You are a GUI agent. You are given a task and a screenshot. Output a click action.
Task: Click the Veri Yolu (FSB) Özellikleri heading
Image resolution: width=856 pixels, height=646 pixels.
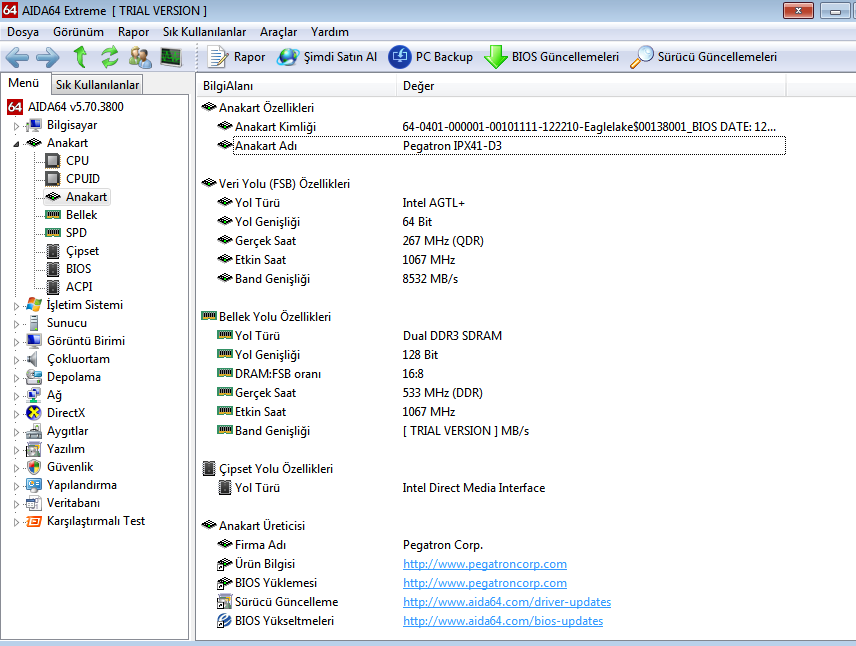(x=284, y=183)
